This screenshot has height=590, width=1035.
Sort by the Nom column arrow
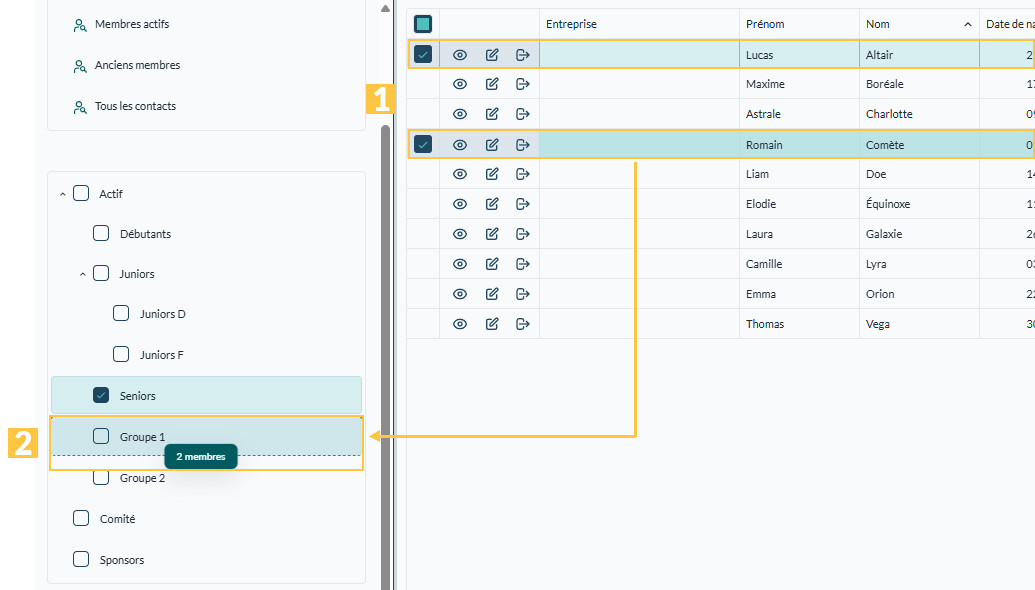coord(968,24)
